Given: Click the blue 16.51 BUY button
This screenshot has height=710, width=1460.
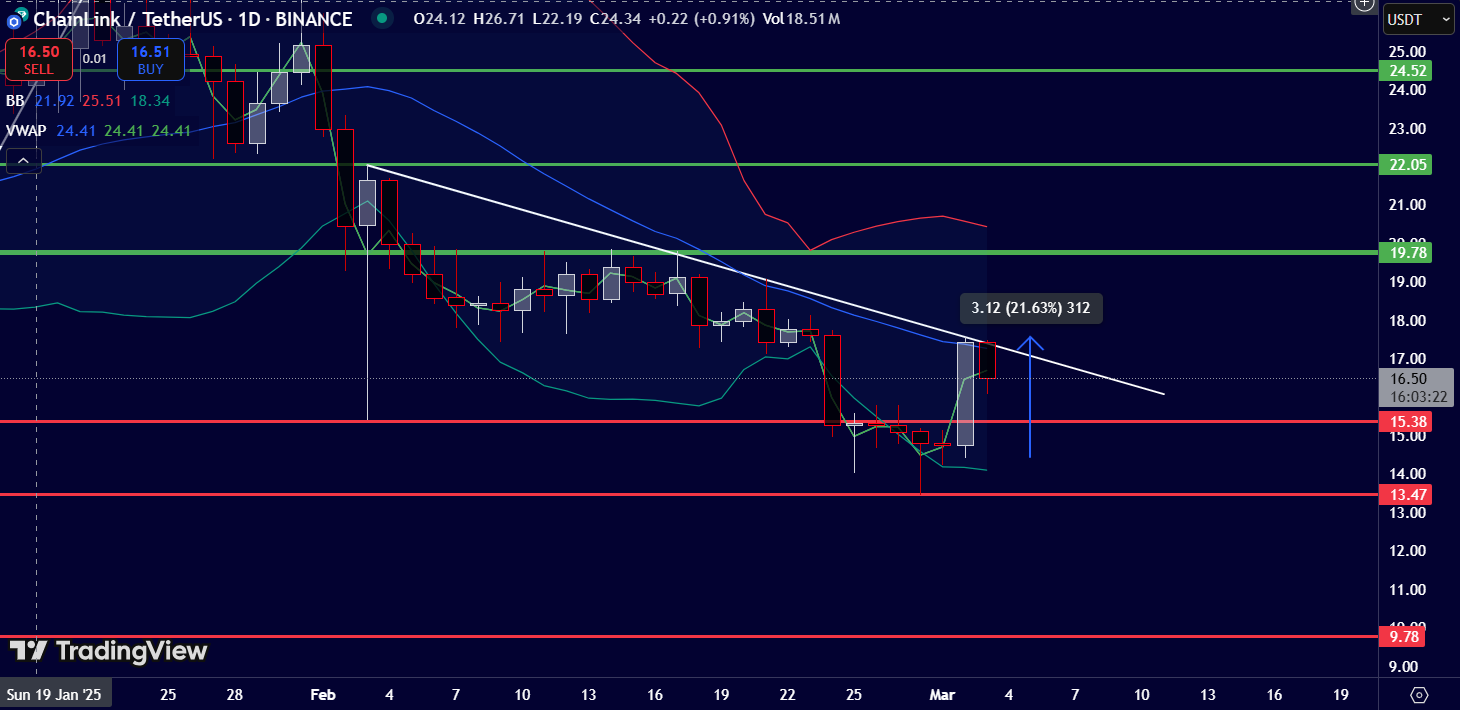Looking at the screenshot, I should point(150,60).
